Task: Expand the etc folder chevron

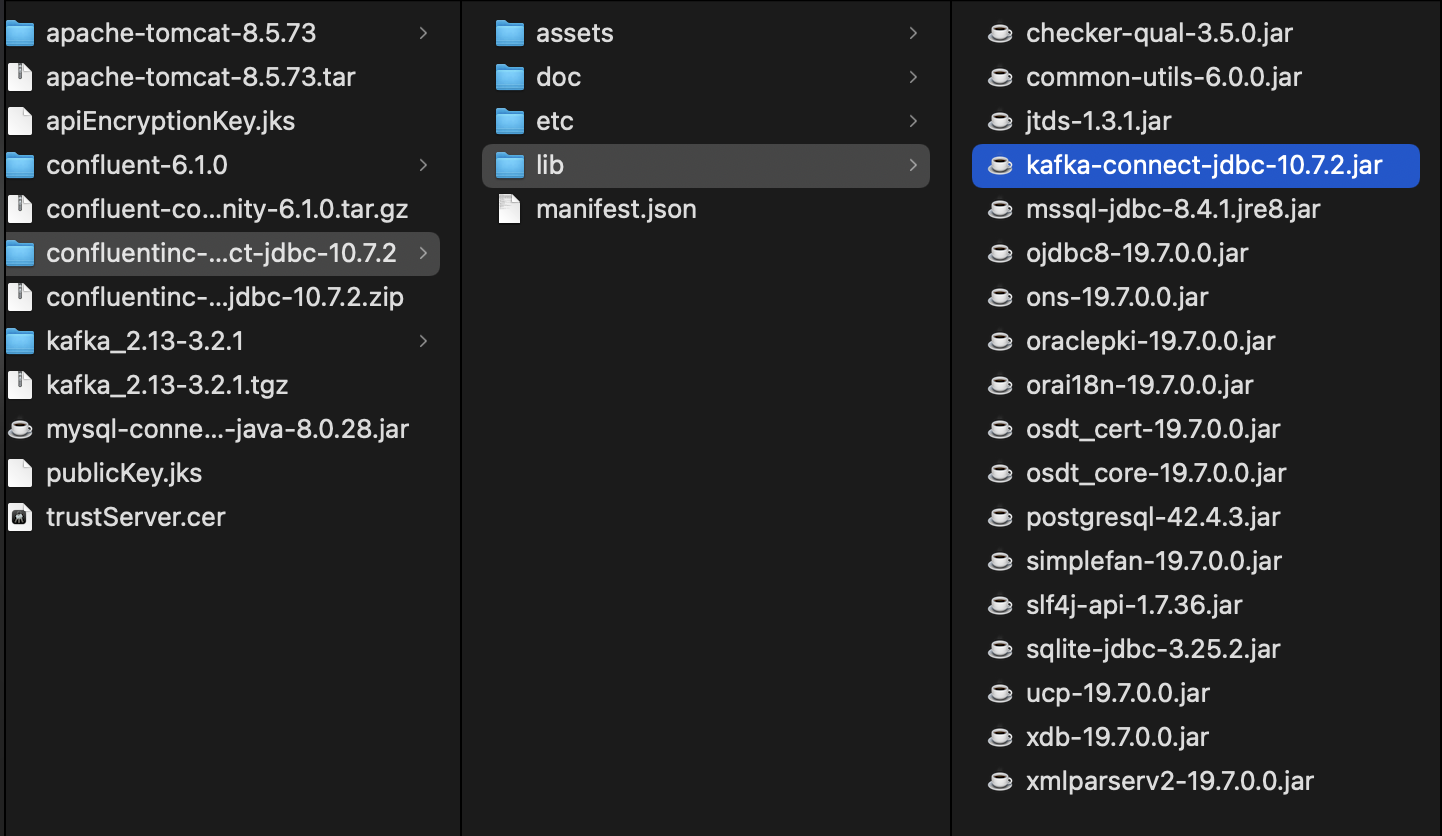Action: [913, 121]
